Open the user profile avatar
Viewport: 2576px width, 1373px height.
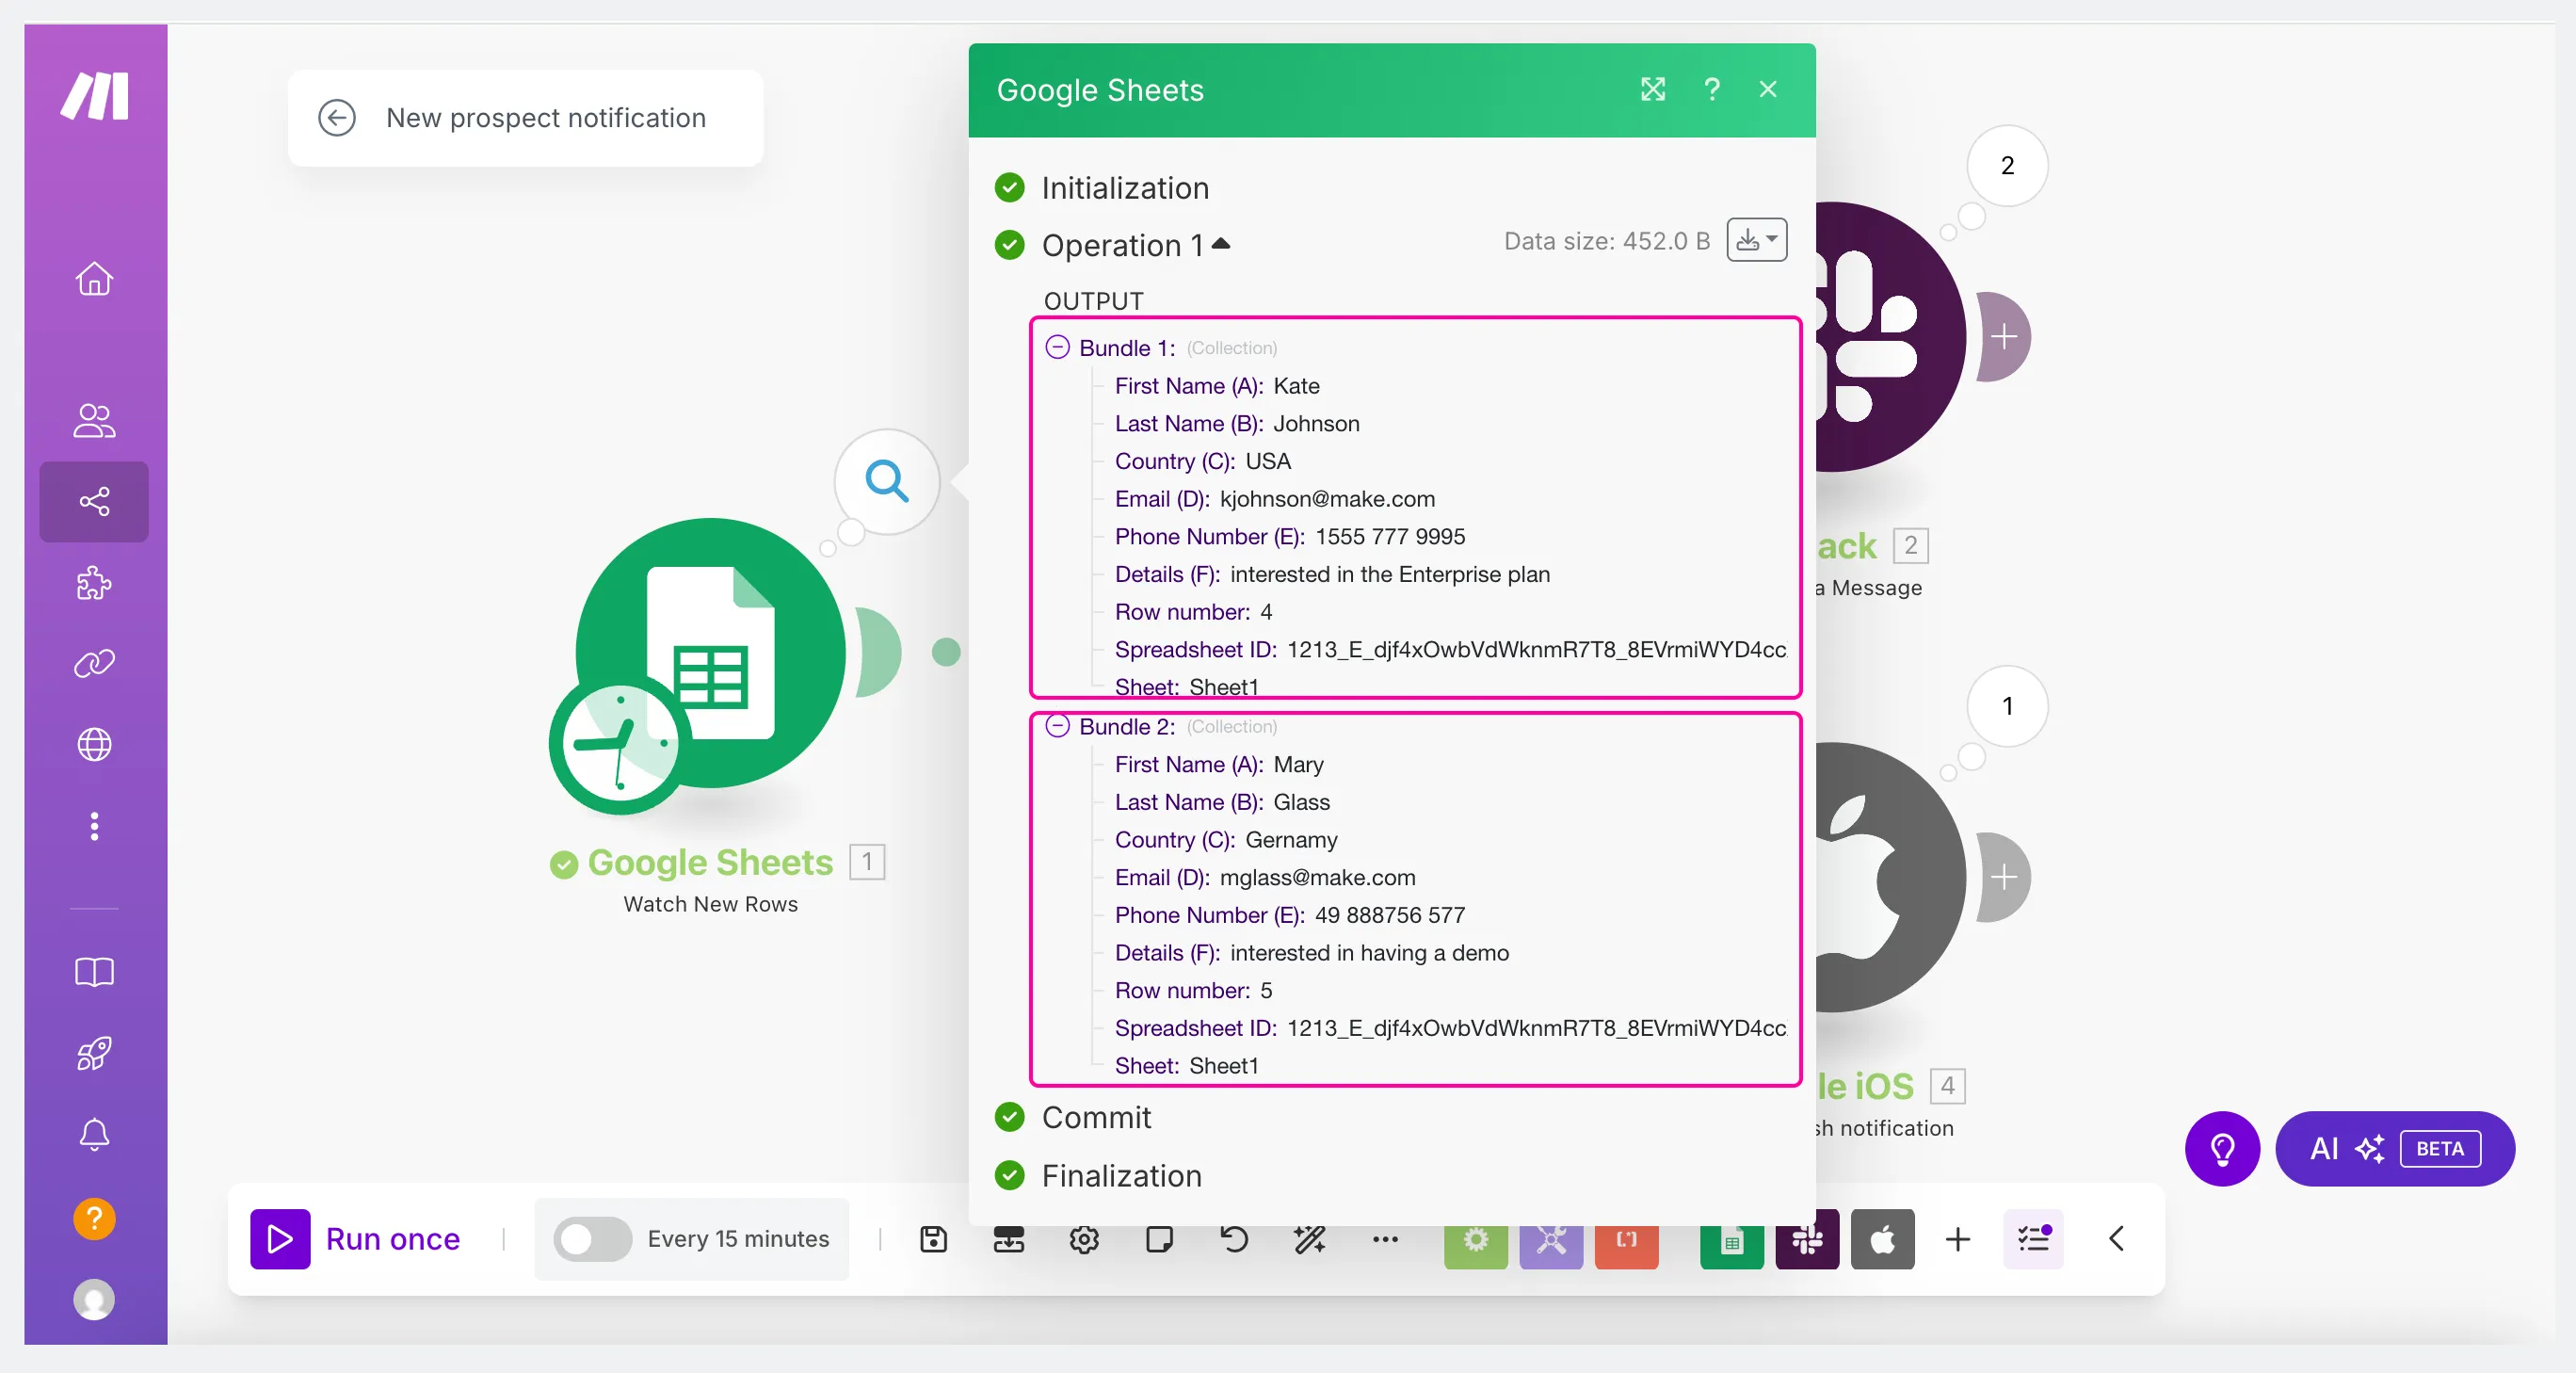click(94, 1300)
